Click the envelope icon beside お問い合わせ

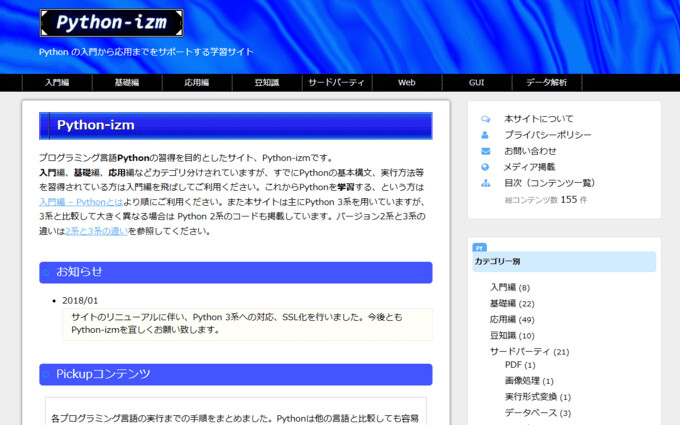coord(485,151)
